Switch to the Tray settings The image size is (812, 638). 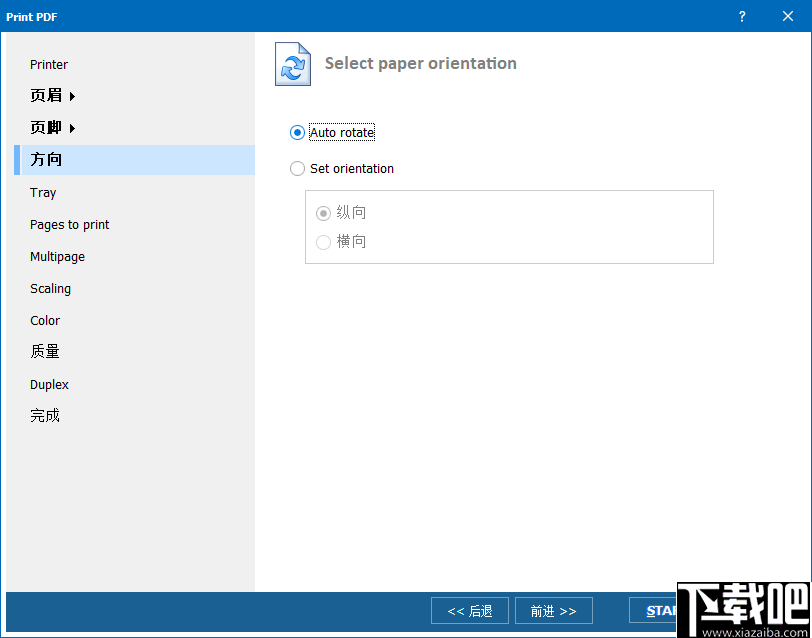coord(43,192)
